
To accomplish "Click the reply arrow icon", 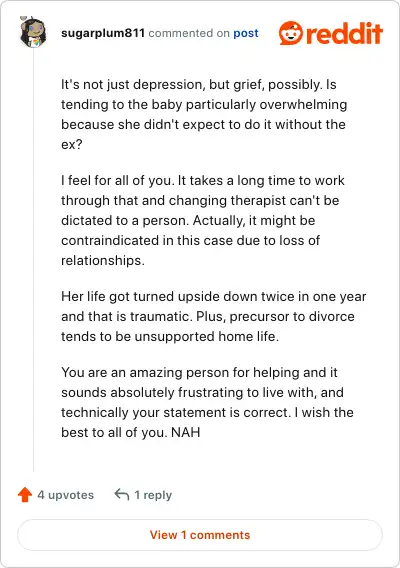I will (x=122, y=494).
